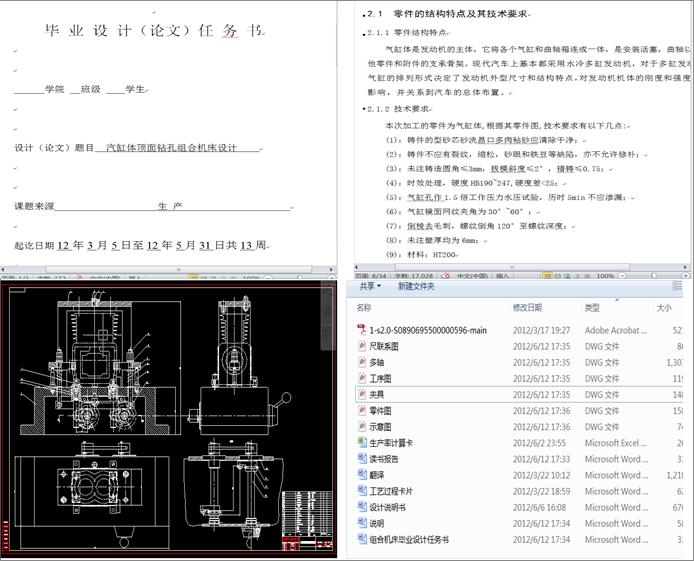
Task: Open the 共享 dropdown in explorer toolbar
Action: 370,286
